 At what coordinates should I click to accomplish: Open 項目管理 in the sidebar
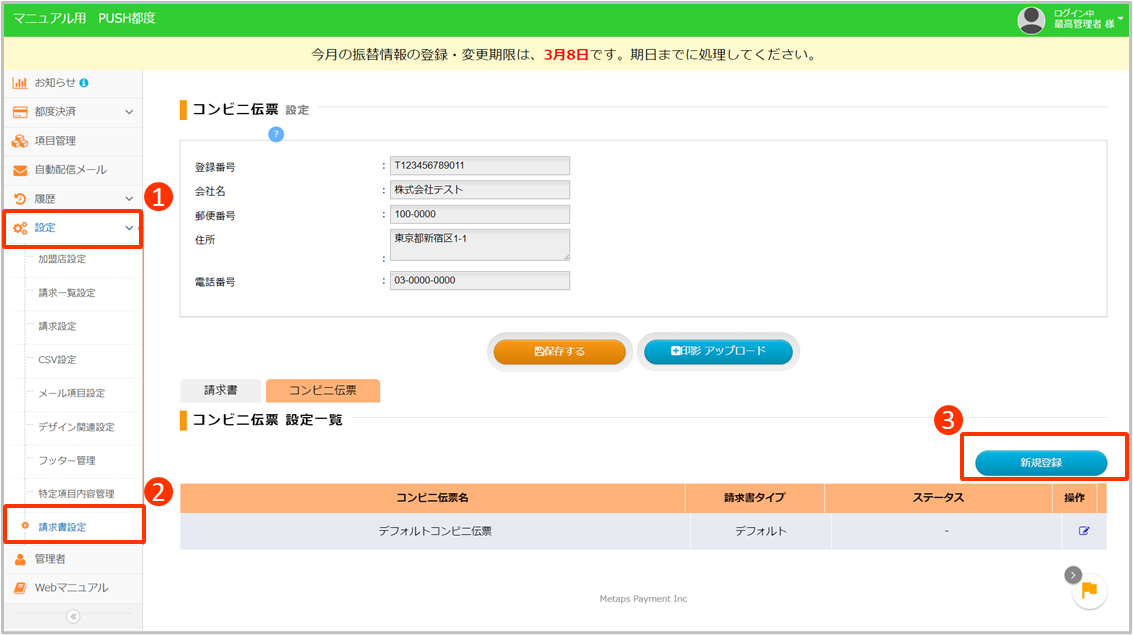tap(55, 141)
